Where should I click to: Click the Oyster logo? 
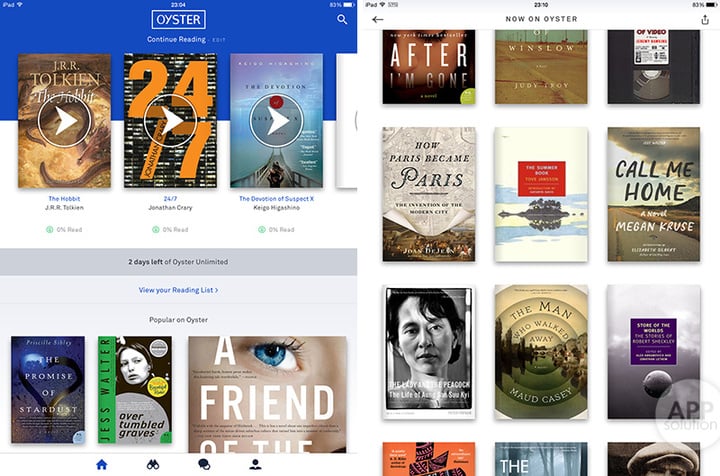click(x=178, y=20)
